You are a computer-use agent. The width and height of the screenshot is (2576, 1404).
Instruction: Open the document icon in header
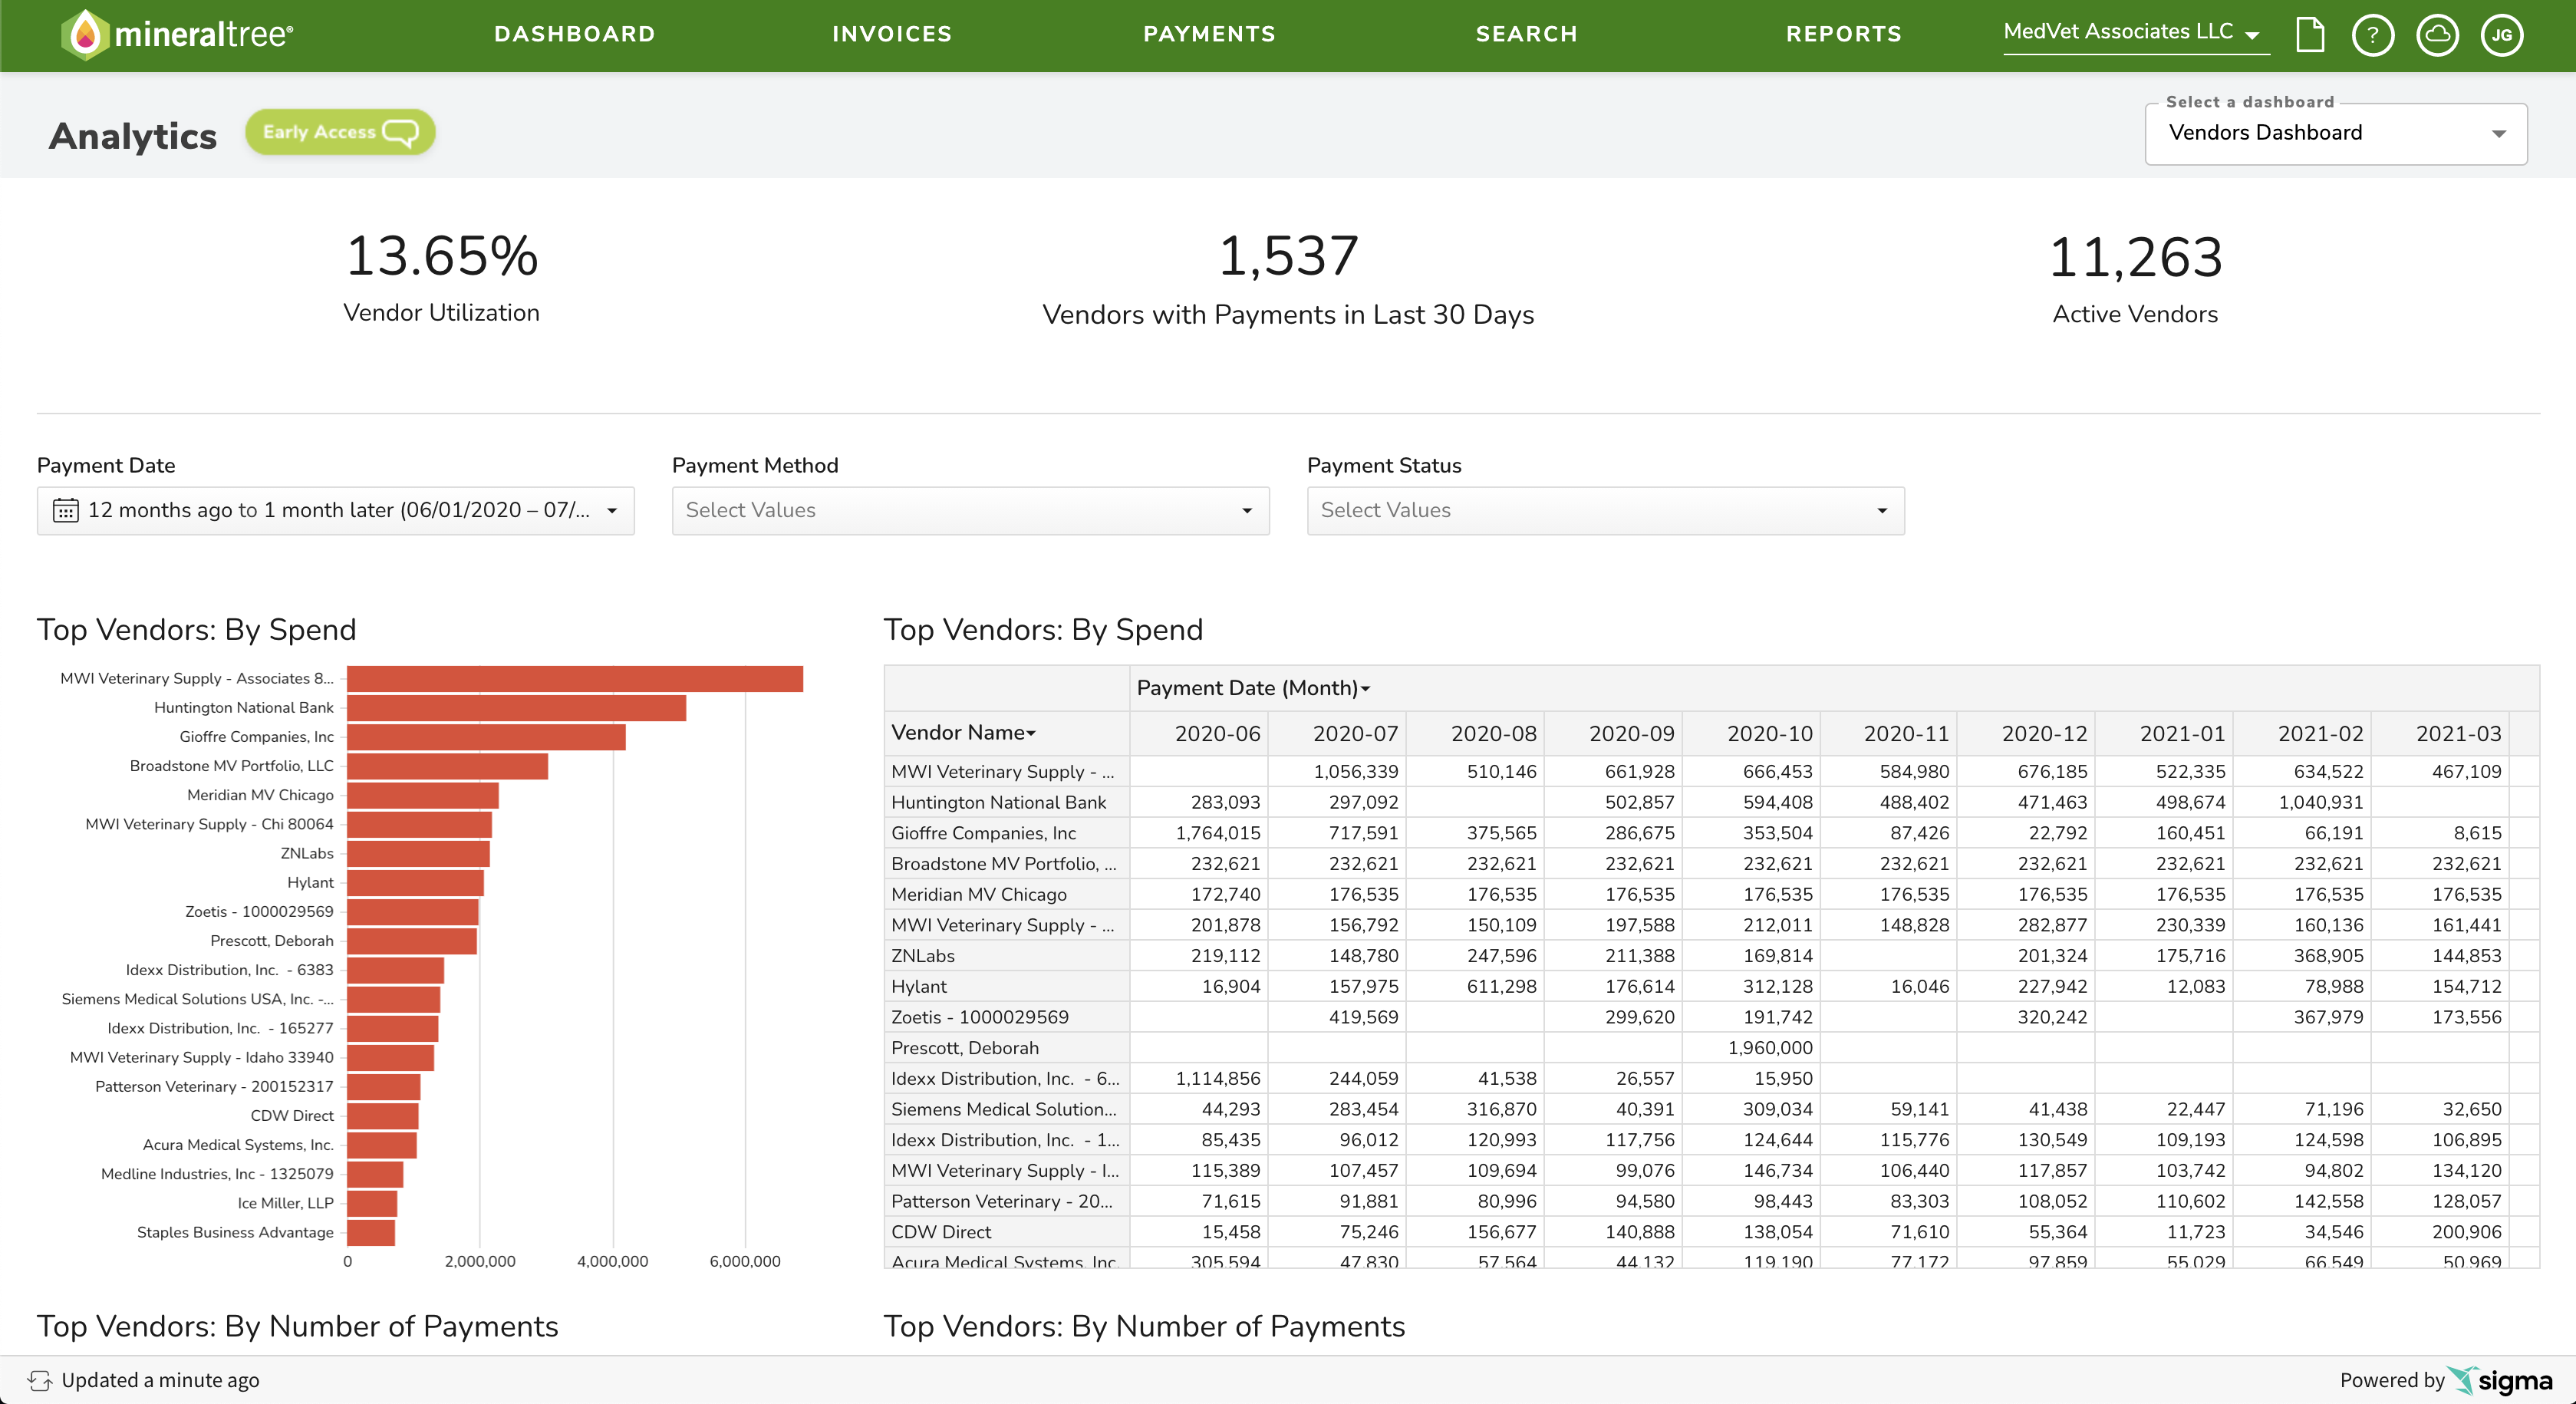(x=2310, y=34)
